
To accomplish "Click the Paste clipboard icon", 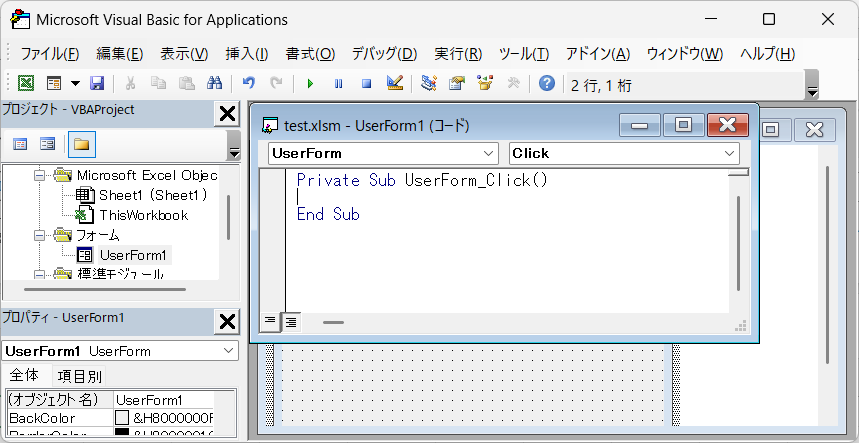I will [x=187, y=83].
